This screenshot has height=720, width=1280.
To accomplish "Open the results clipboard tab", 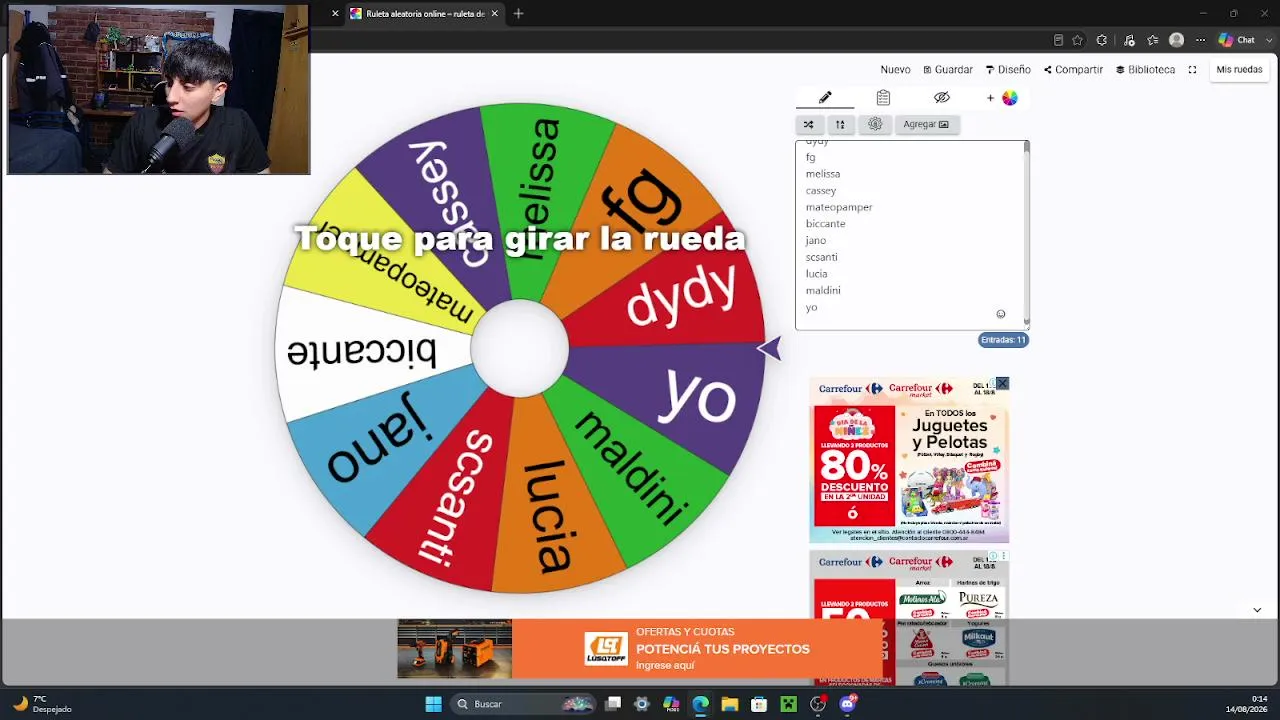I will (x=883, y=97).
